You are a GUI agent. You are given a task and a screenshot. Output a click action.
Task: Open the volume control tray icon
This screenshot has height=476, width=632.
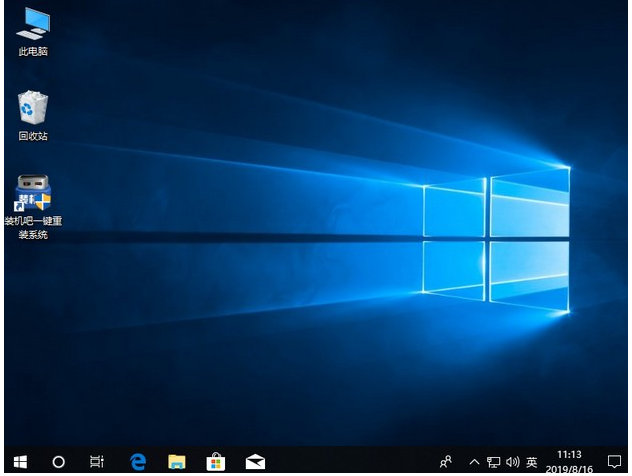point(512,462)
